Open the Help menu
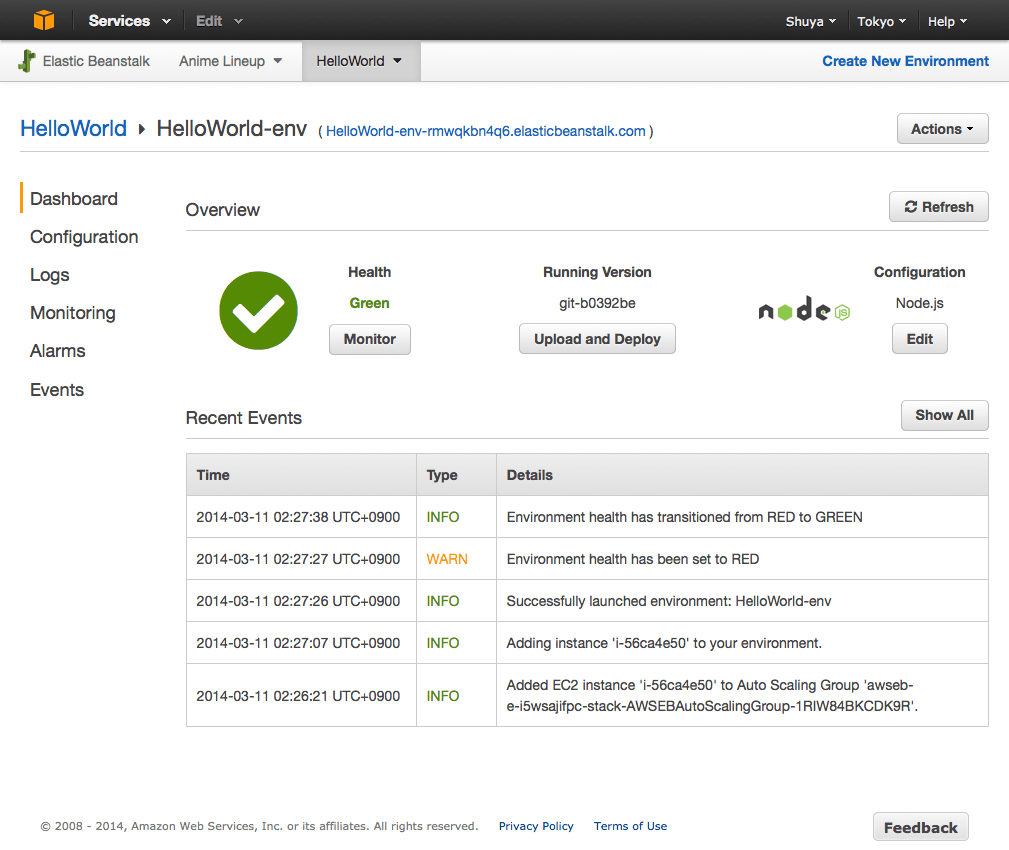Image resolution: width=1009 pixels, height=850 pixels. (947, 21)
